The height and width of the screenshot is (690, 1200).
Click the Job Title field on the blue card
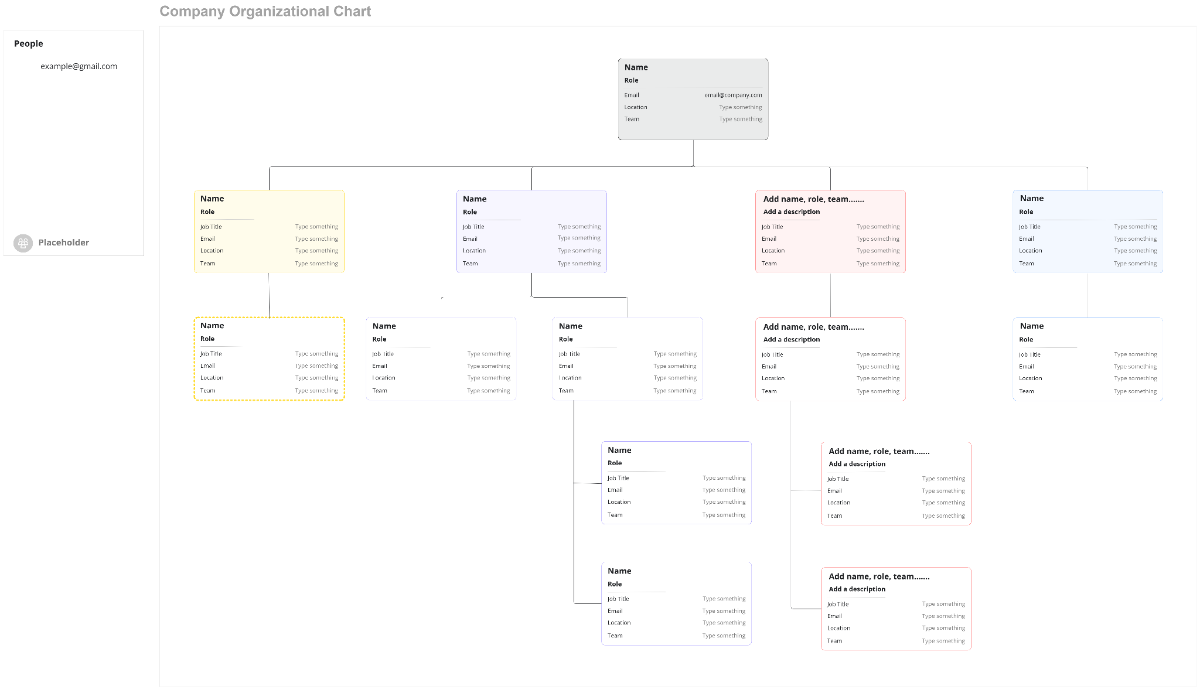pyautogui.click(x=1029, y=226)
